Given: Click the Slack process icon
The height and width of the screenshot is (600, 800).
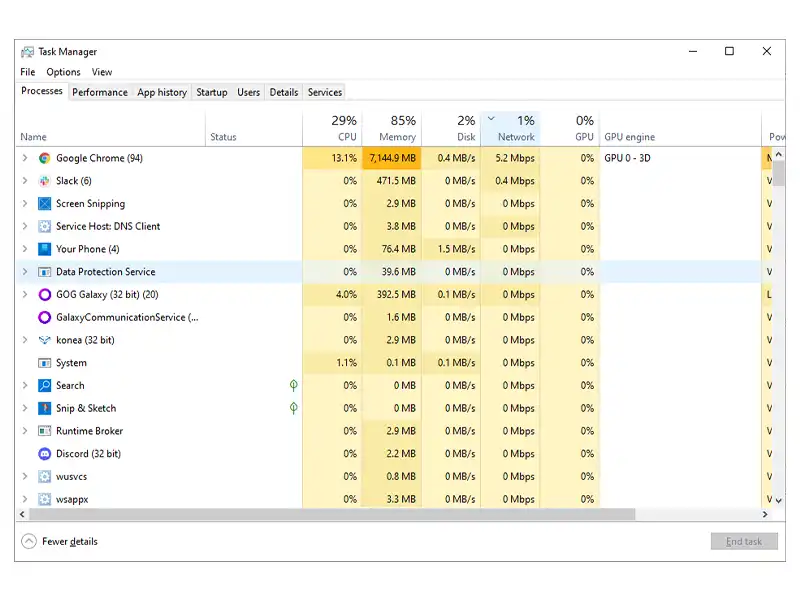Looking at the screenshot, I should pos(44,181).
